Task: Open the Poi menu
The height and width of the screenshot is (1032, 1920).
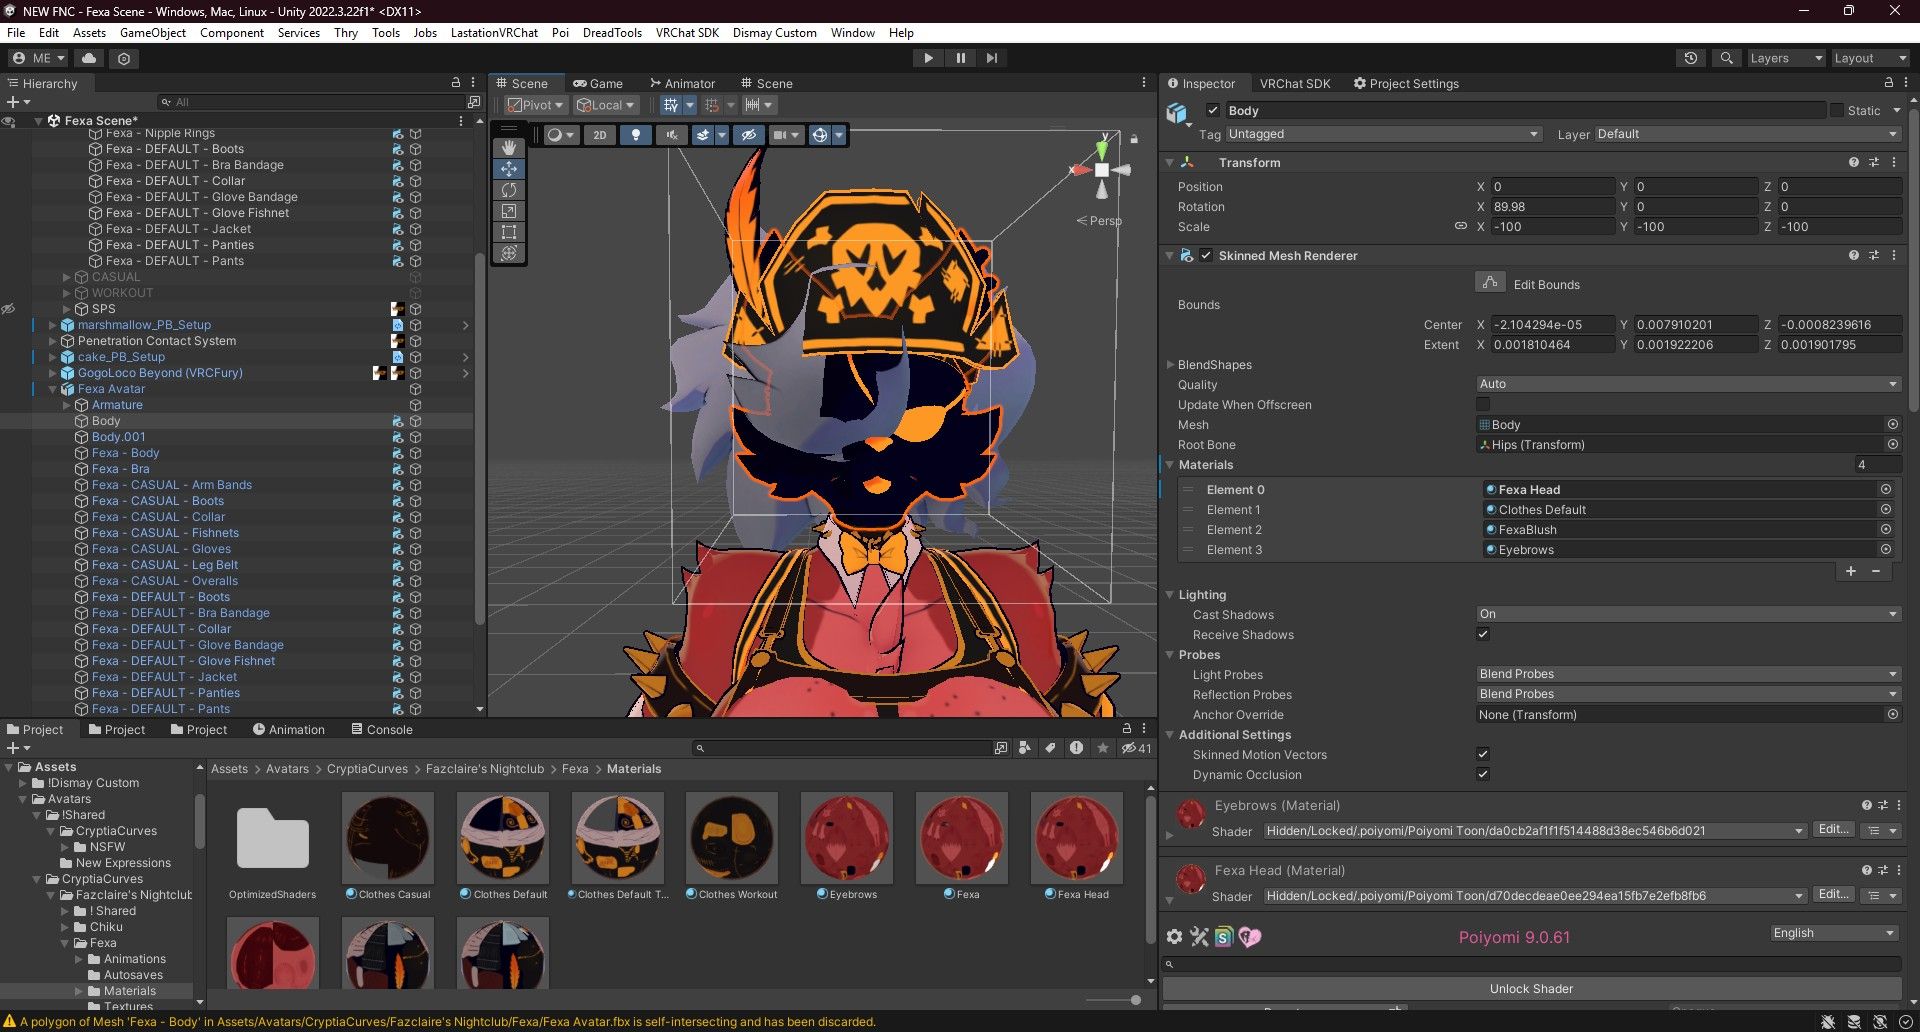Action: 560,32
